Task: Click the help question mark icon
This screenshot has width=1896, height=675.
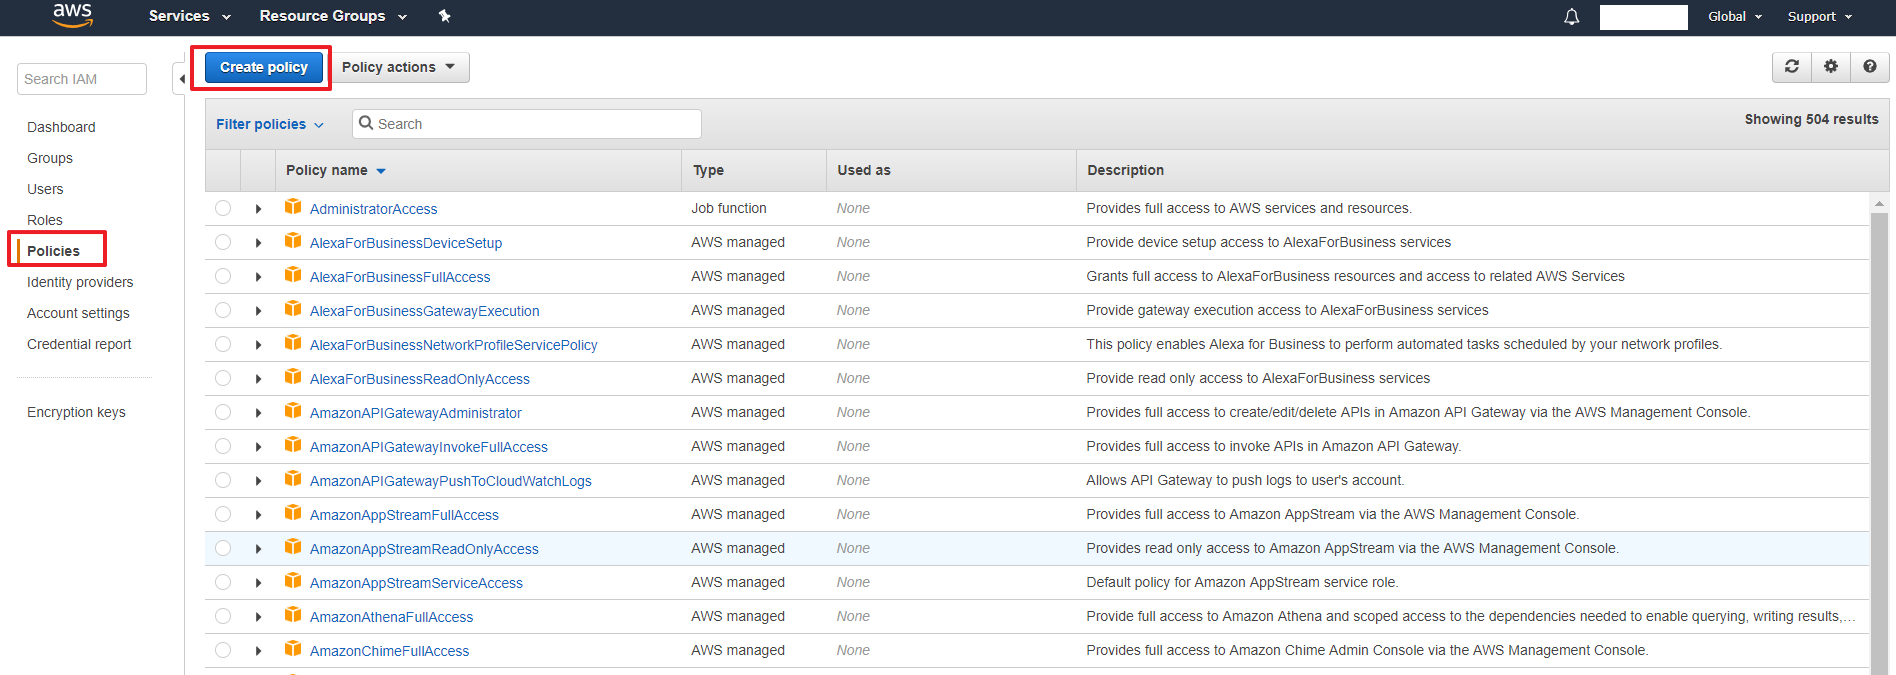Action: click(x=1869, y=67)
